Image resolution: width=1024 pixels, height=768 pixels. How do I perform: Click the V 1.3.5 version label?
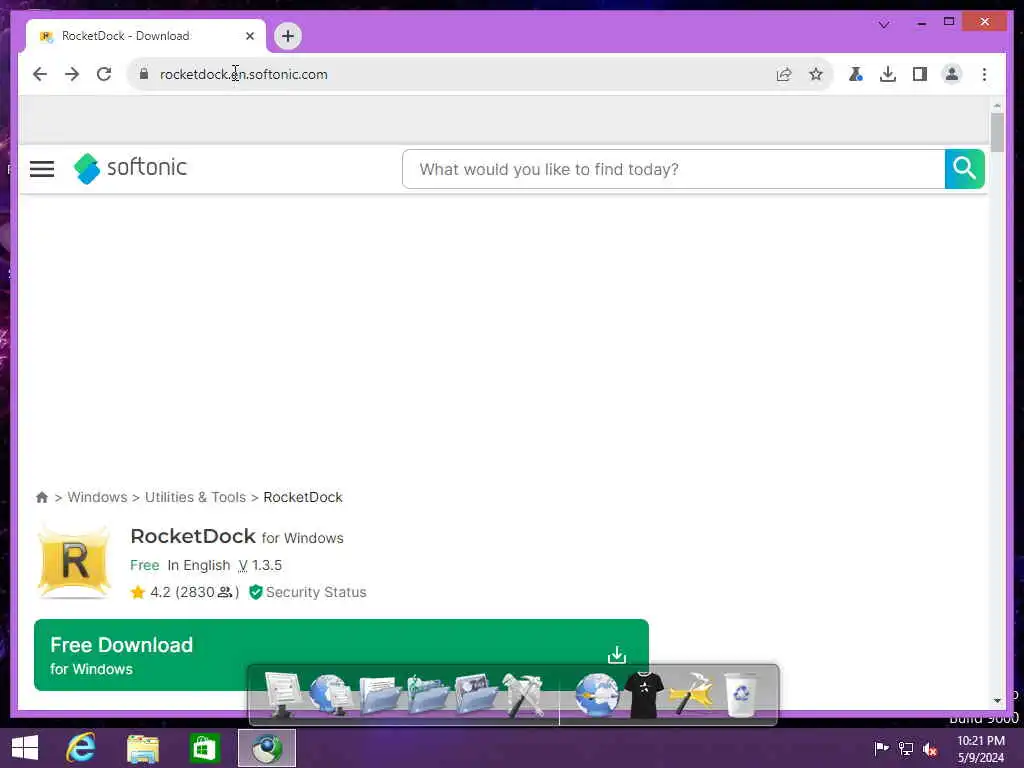[x=260, y=566]
